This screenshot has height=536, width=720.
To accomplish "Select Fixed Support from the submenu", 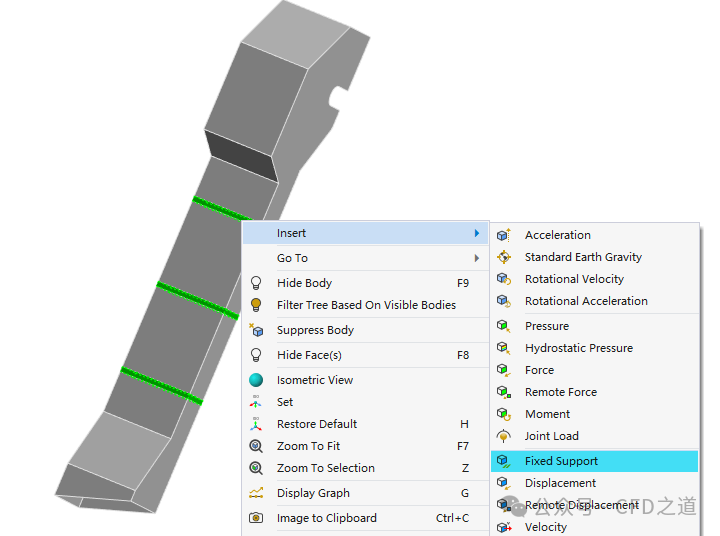I will point(561,461).
